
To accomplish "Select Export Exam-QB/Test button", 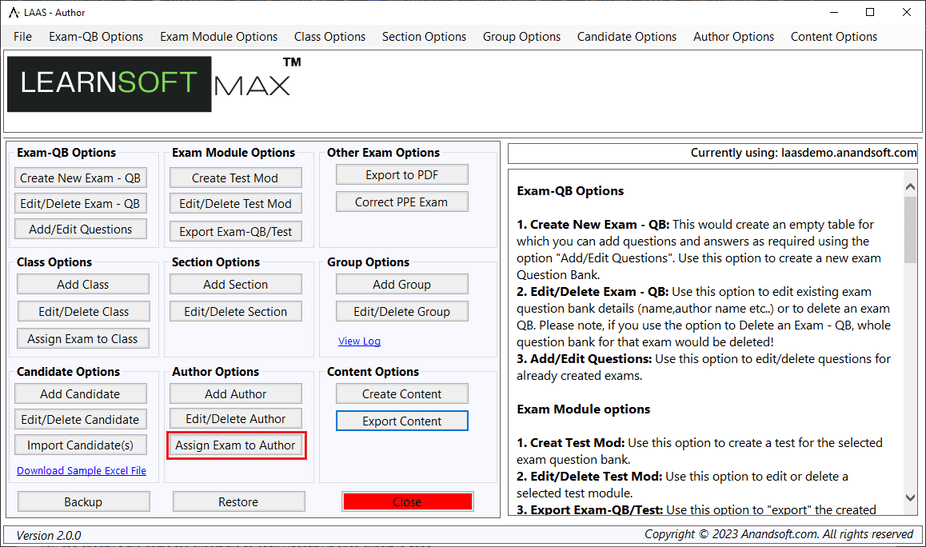I will (x=235, y=232).
